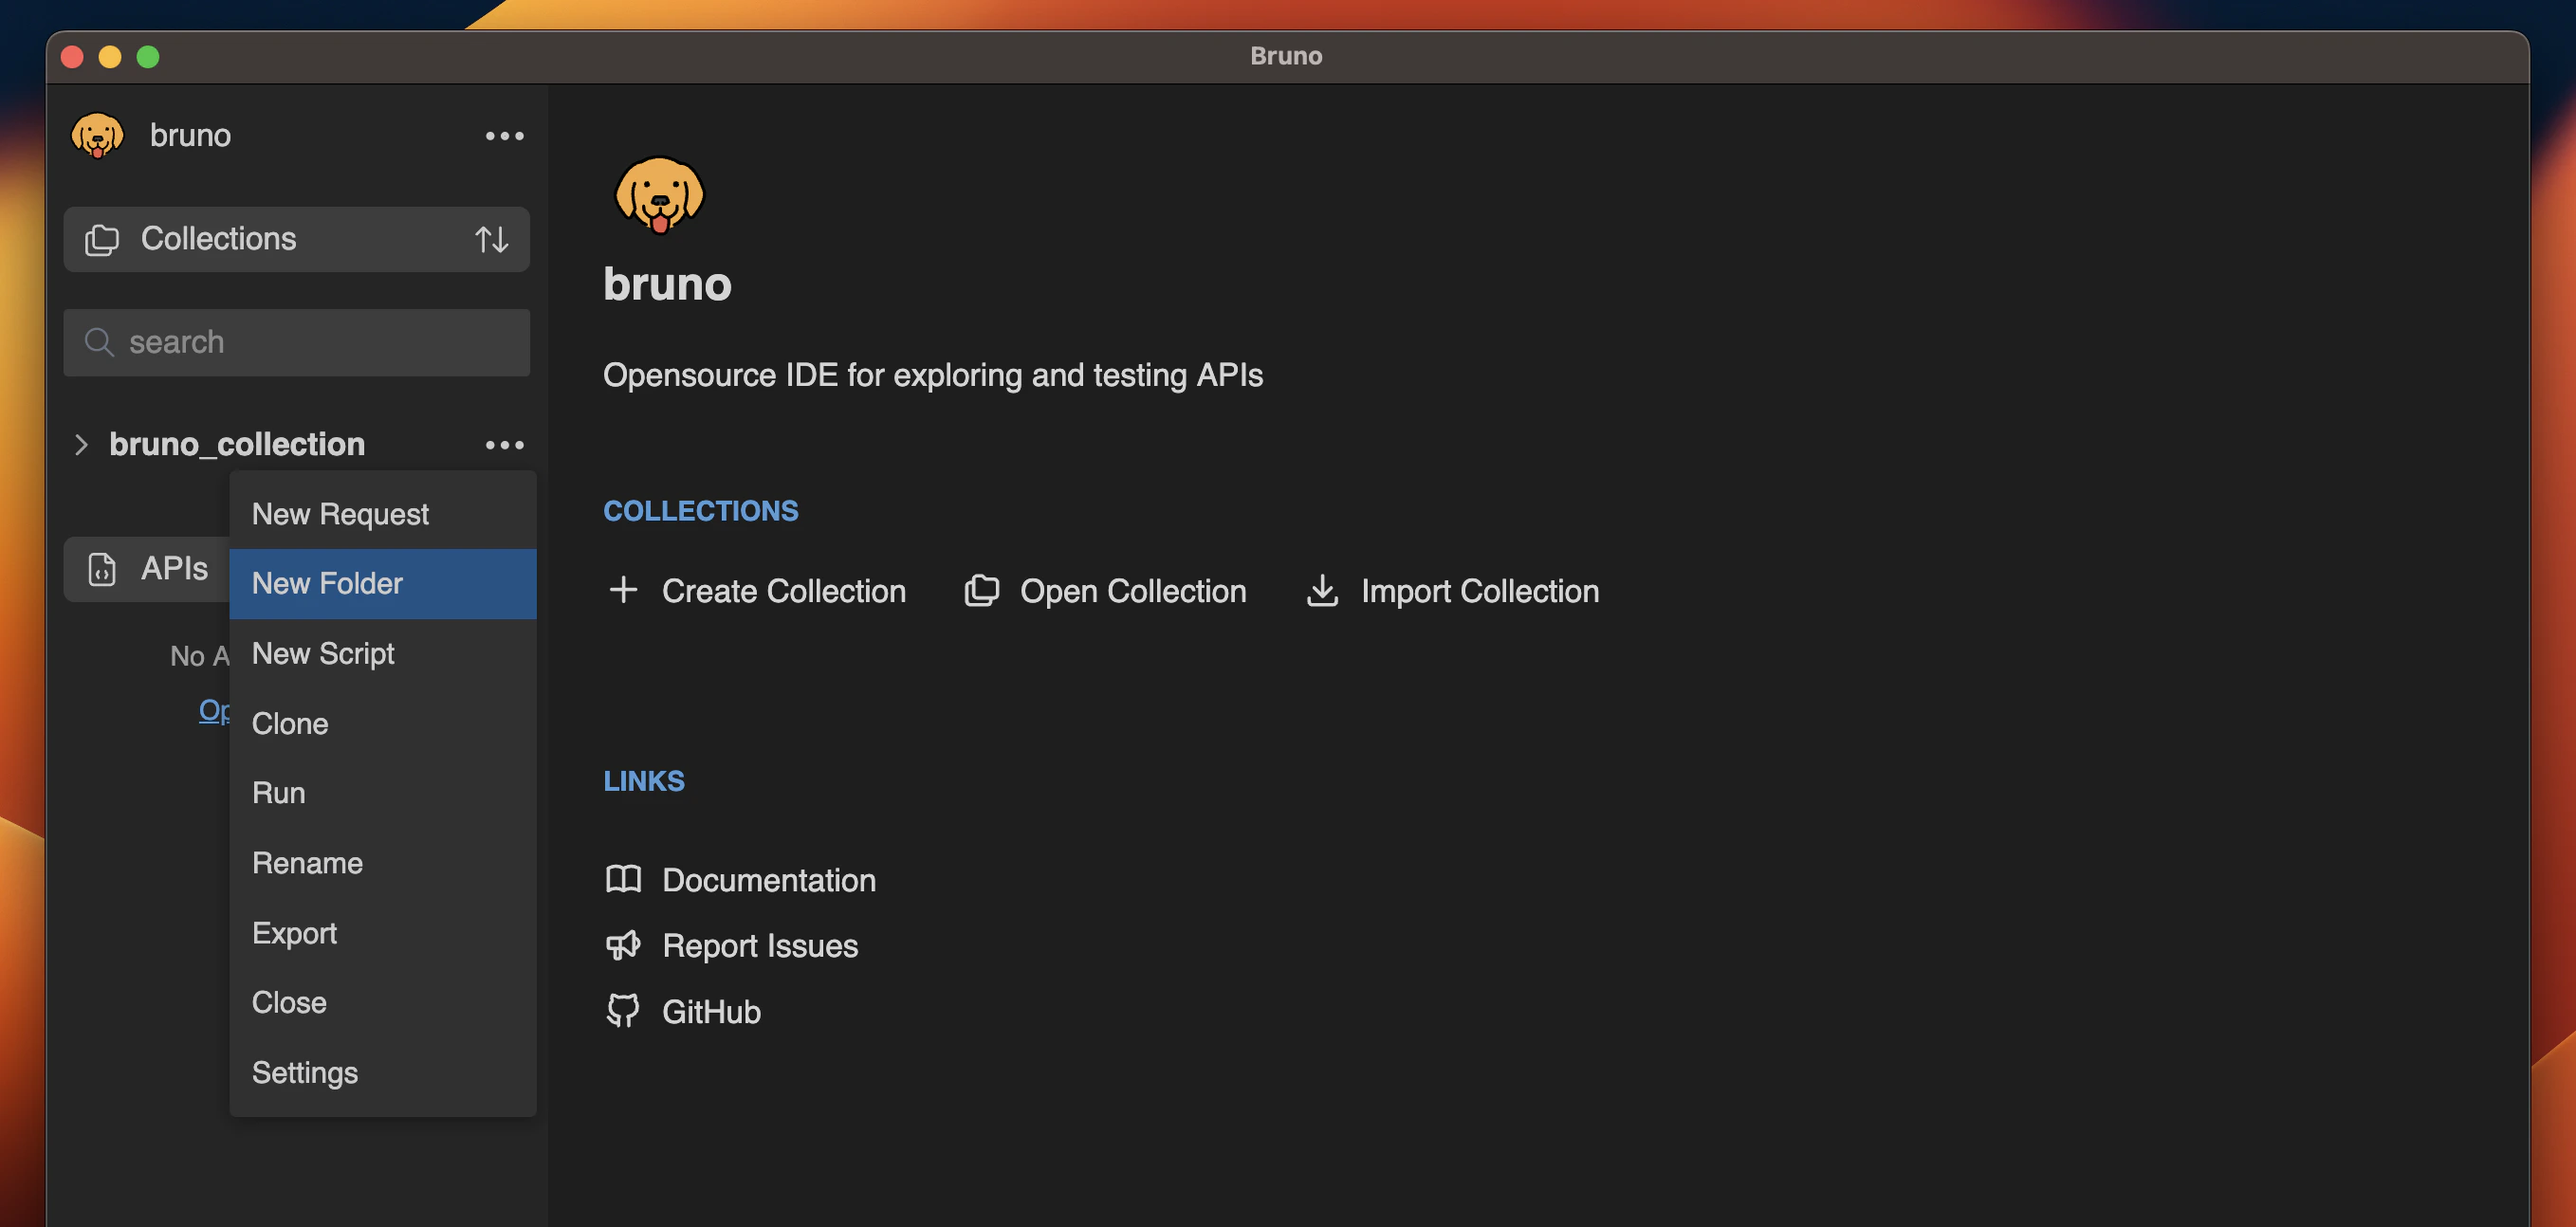
Task: Click the Documentation book icon
Action: coord(623,879)
